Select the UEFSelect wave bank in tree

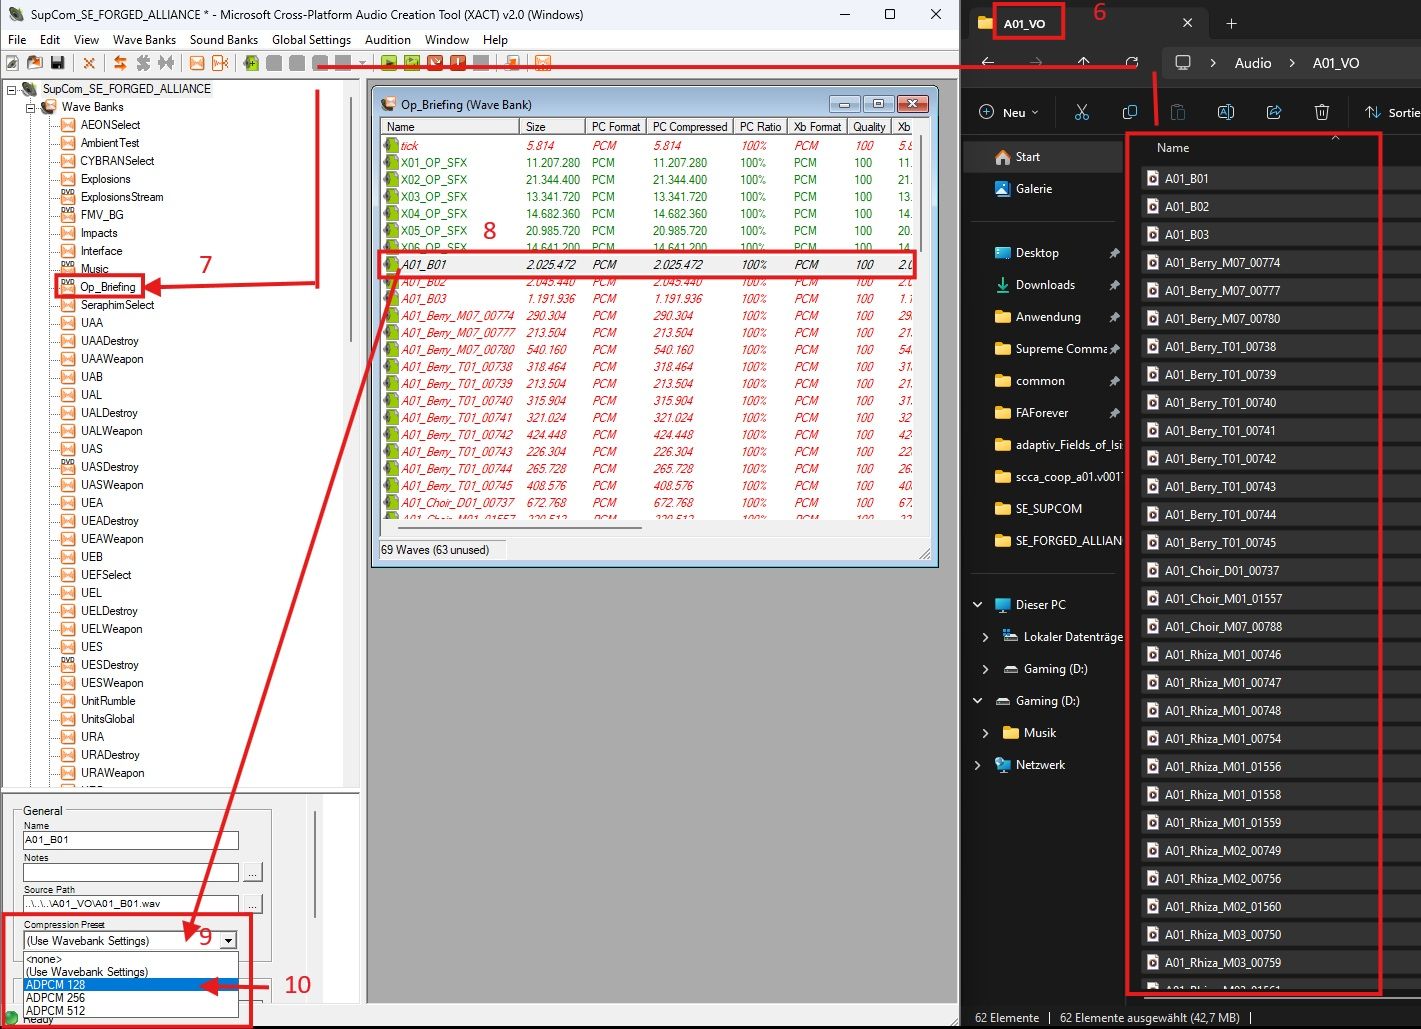click(106, 575)
